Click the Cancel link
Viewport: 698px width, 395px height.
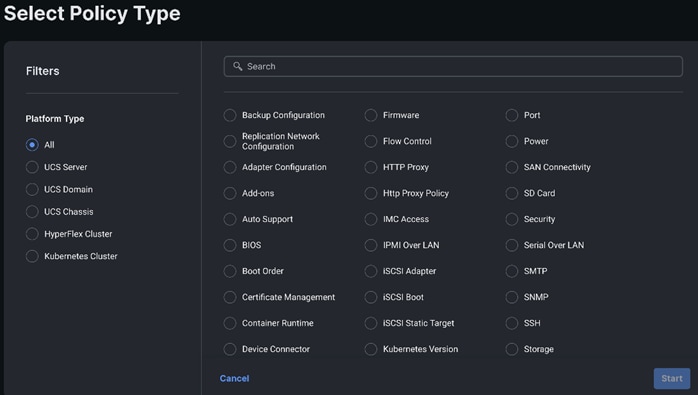234,379
